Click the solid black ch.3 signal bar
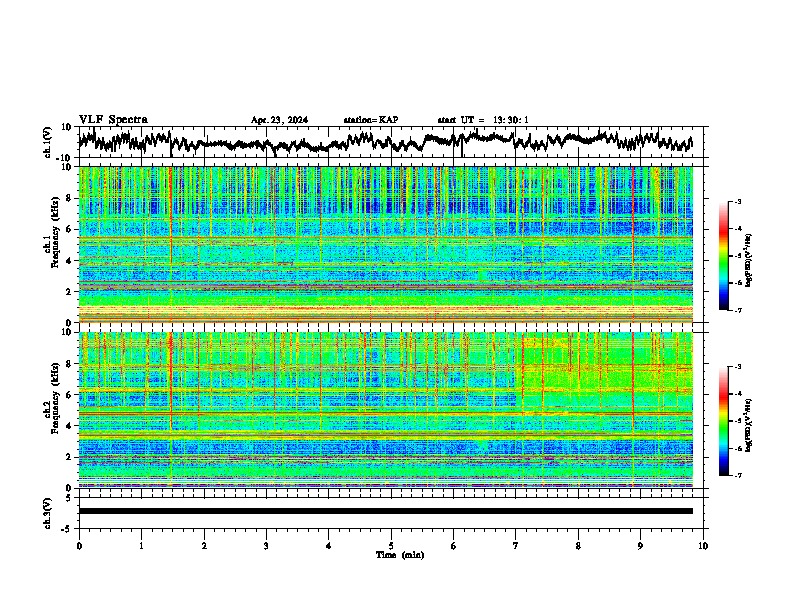 (x=385, y=511)
